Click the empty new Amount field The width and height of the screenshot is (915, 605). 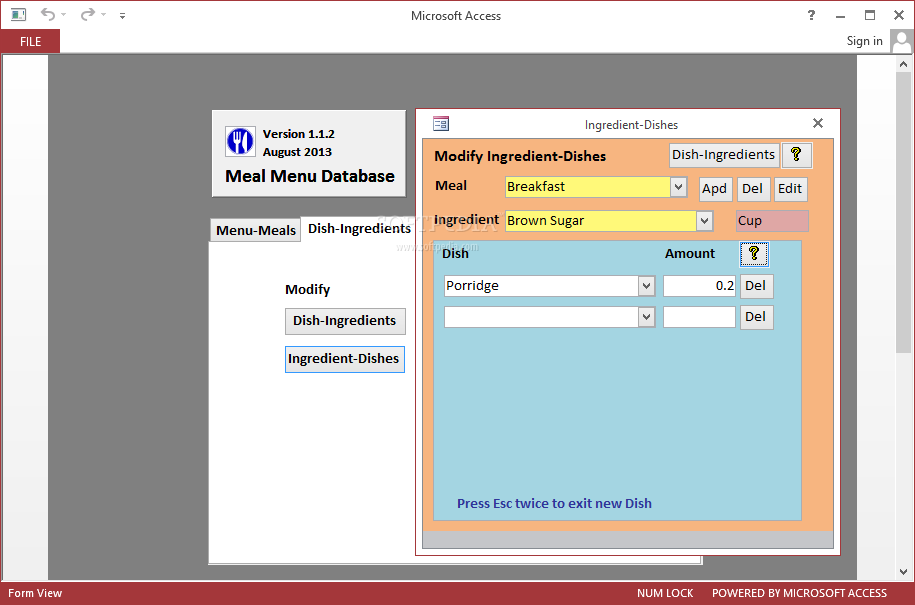[699, 317]
